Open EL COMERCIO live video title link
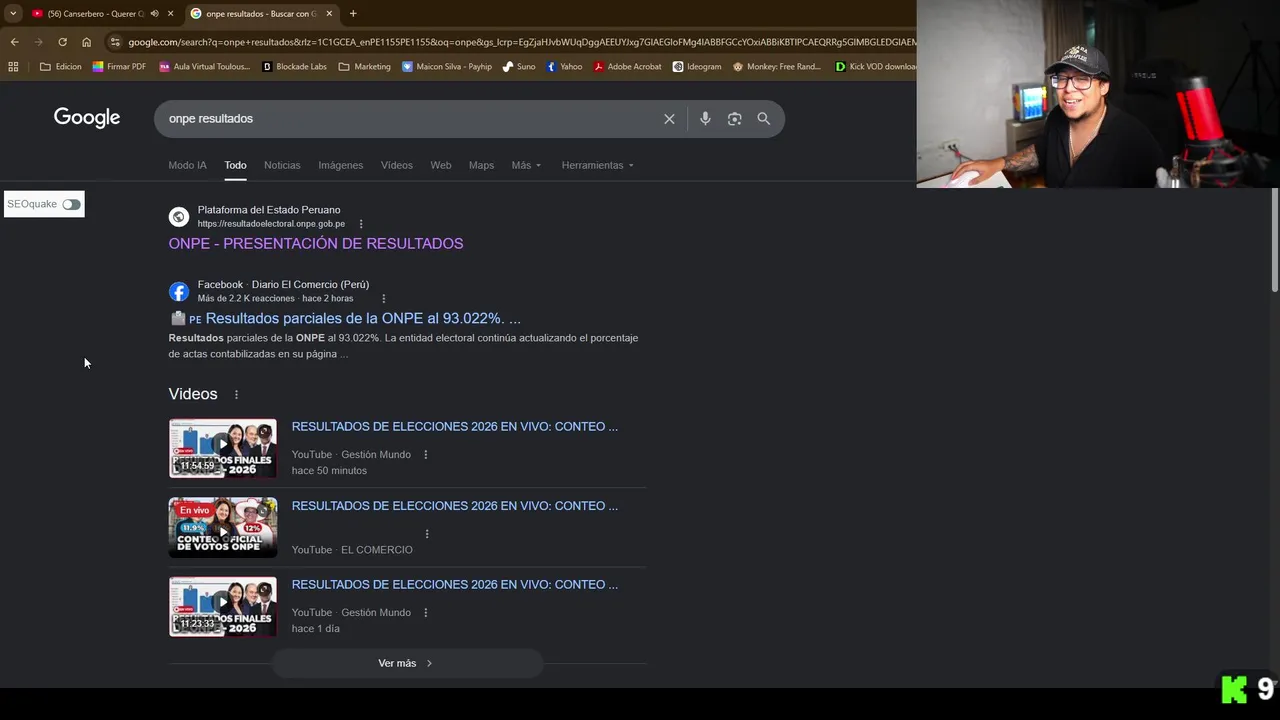 (455, 506)
